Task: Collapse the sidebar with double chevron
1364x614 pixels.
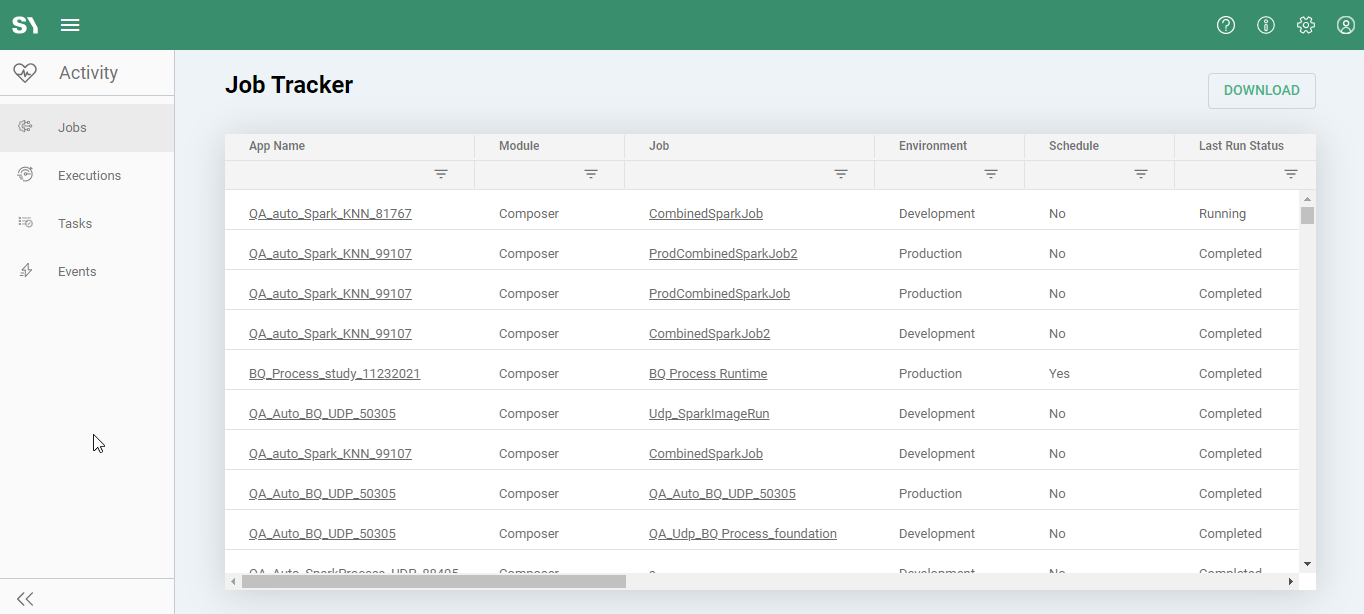Action: [25, 598]
